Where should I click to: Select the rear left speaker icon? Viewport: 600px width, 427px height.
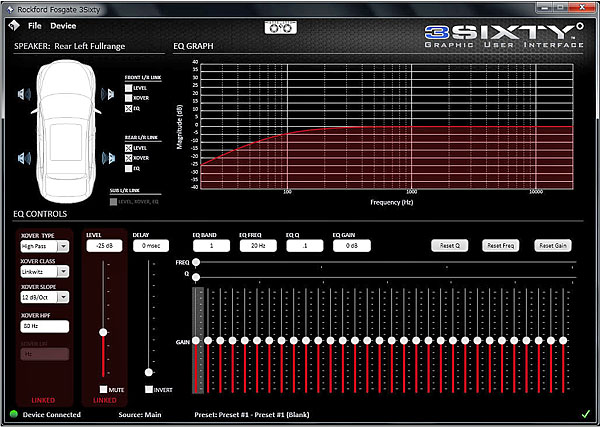click(x=24, y=158)
